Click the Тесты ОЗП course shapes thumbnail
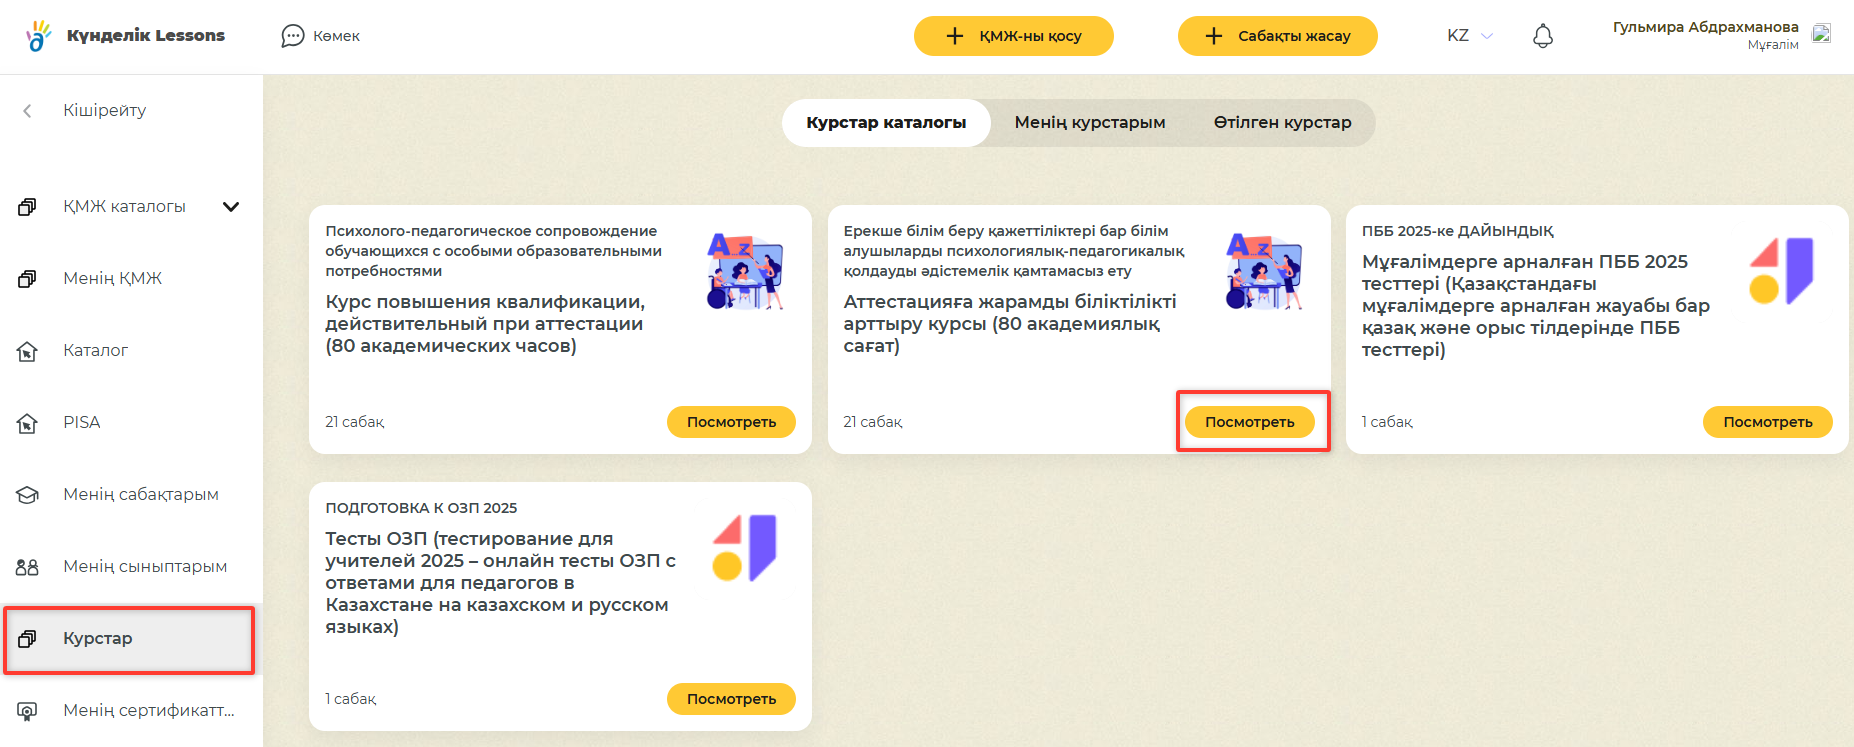Screen dimensions: 1854x747 tap(745, 547)
